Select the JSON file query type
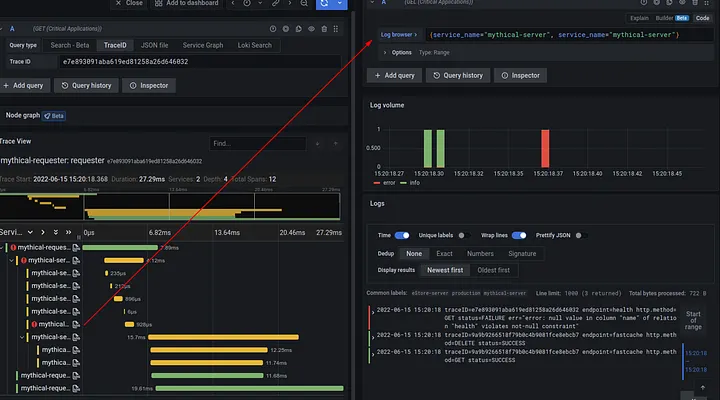The width and height of the screenshot is (720, 400). pyautogui.click(x=154, y=45)
